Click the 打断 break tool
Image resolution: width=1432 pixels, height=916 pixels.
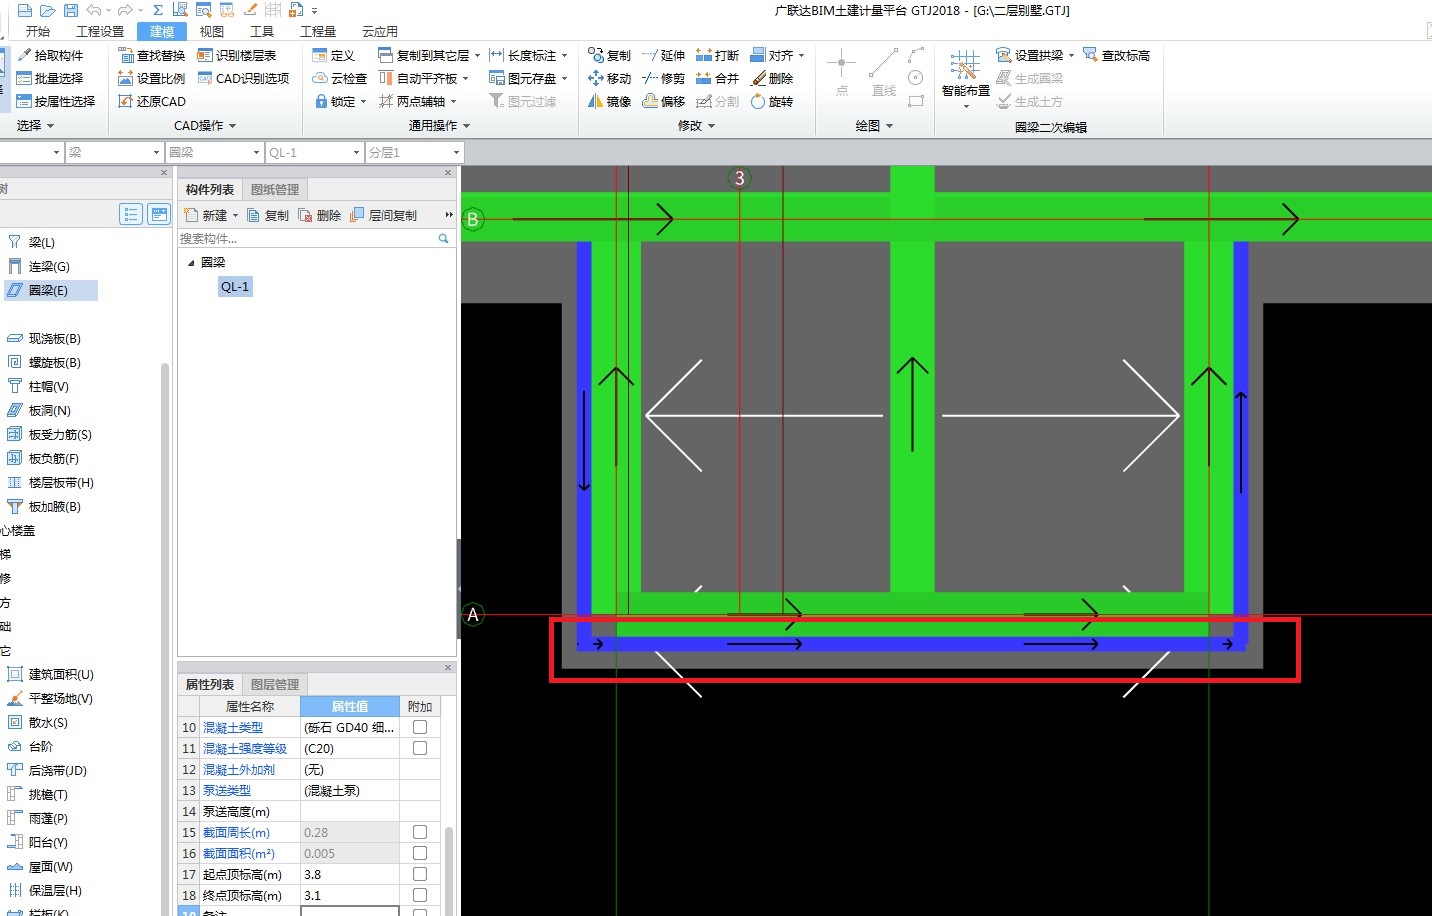coord(718,55)
